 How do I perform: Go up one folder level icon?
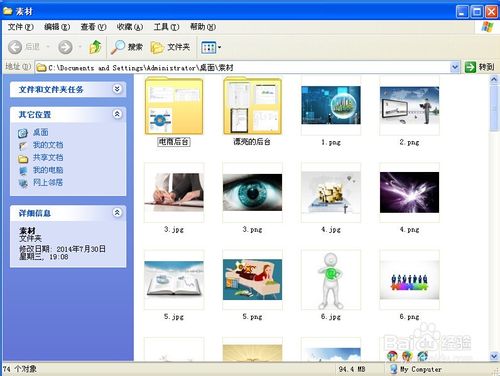(95, 47)
